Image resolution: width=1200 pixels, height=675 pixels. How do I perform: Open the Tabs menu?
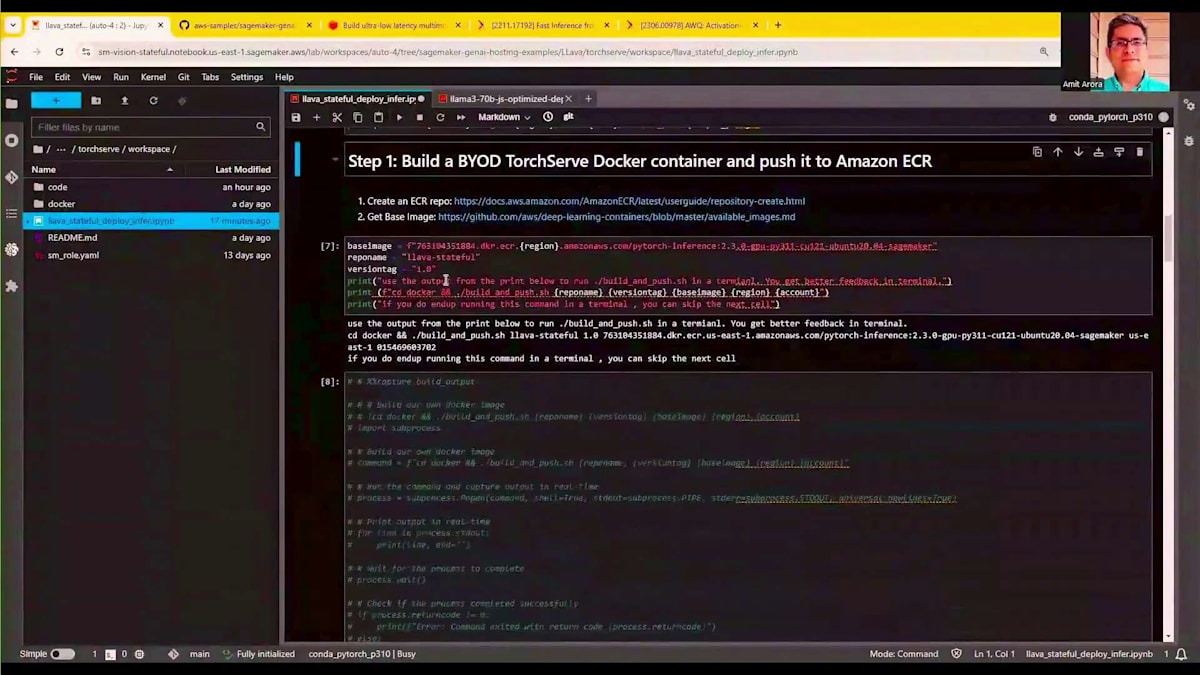[210, 77]
